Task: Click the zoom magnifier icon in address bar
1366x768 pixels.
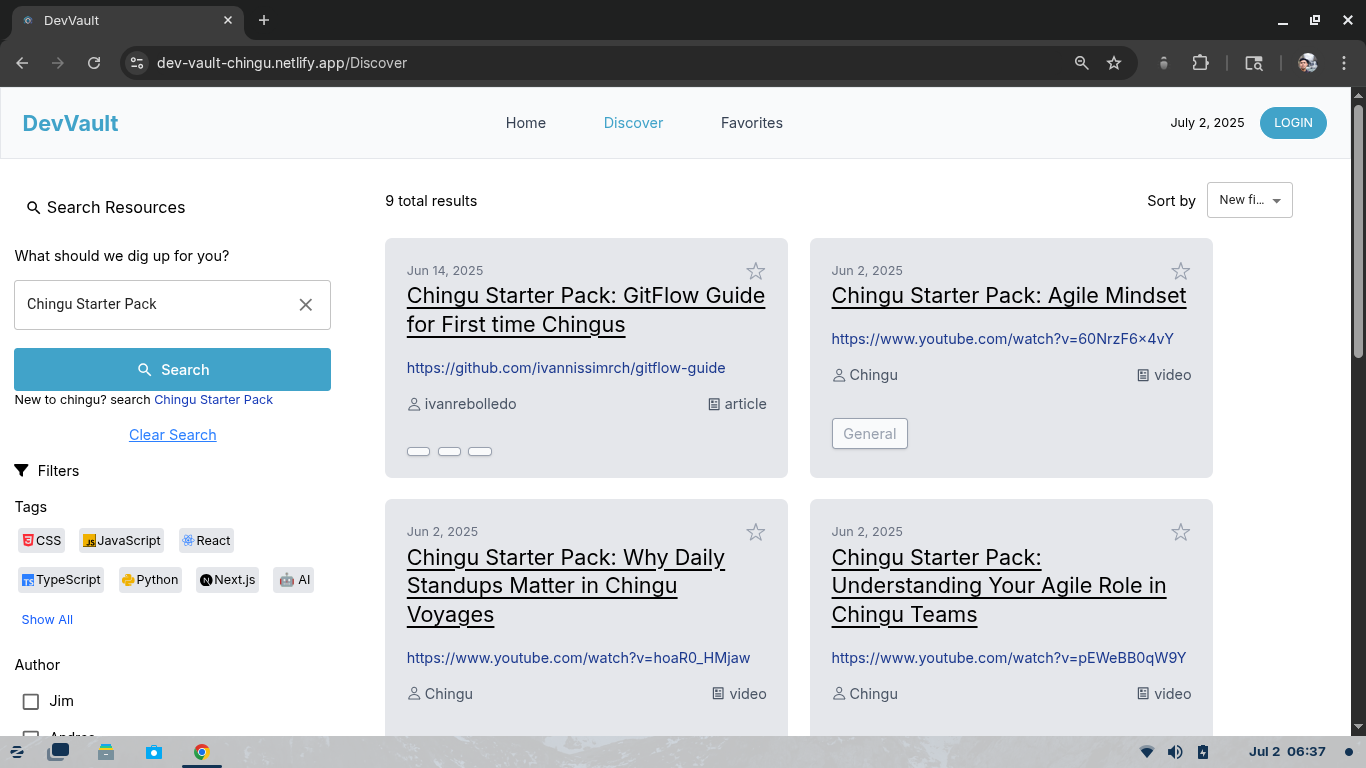Action: click(1081, 63)
